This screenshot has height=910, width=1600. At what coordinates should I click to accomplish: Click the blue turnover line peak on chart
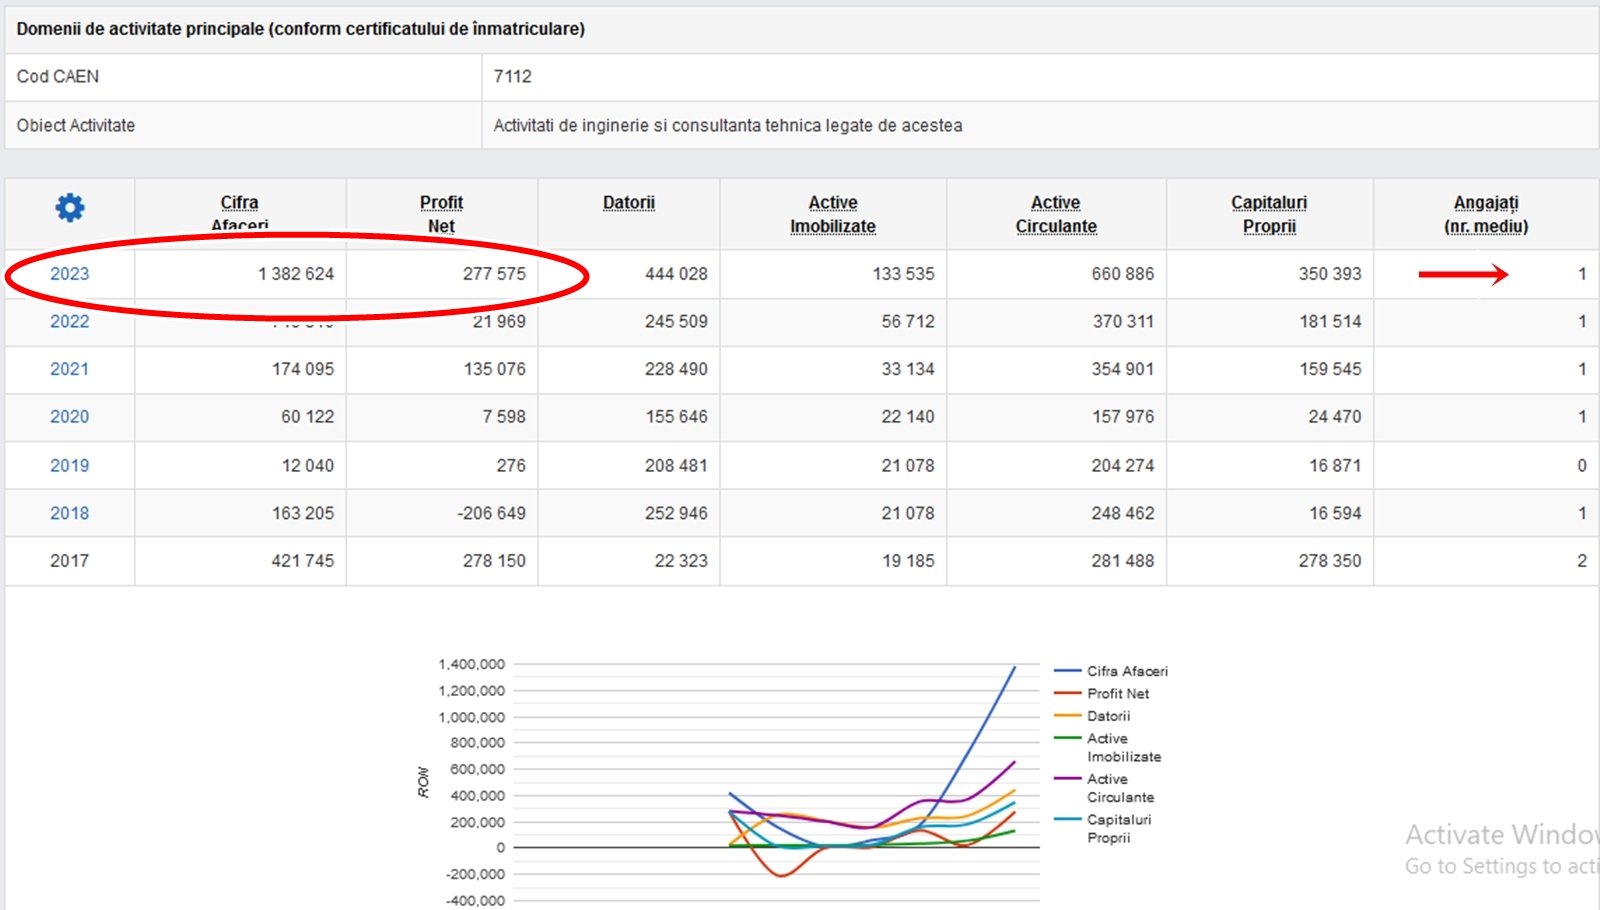(x=1014, y=668)
